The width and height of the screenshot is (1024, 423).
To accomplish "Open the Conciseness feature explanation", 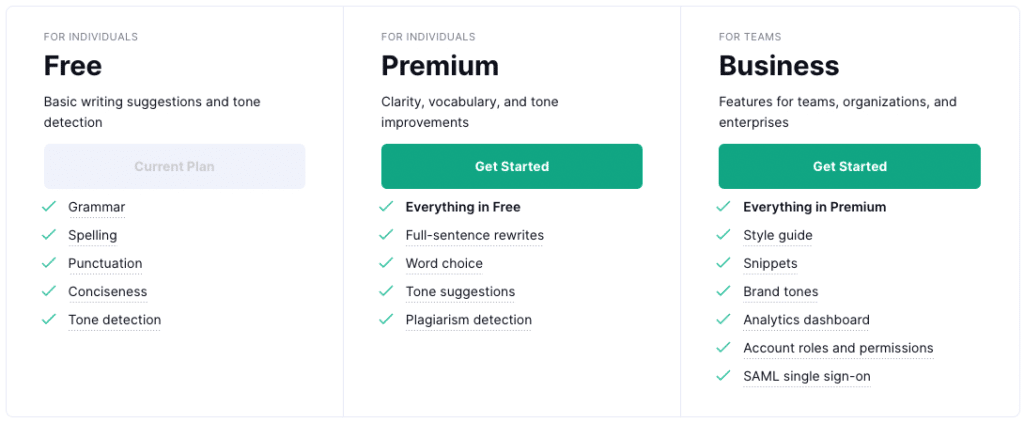I will (x=108, y=292).
